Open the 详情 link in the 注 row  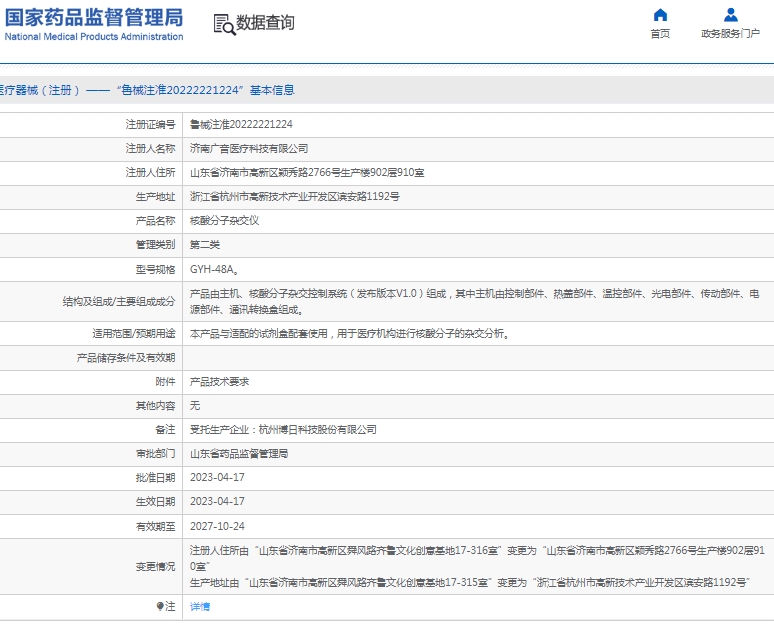coord(200,607)
